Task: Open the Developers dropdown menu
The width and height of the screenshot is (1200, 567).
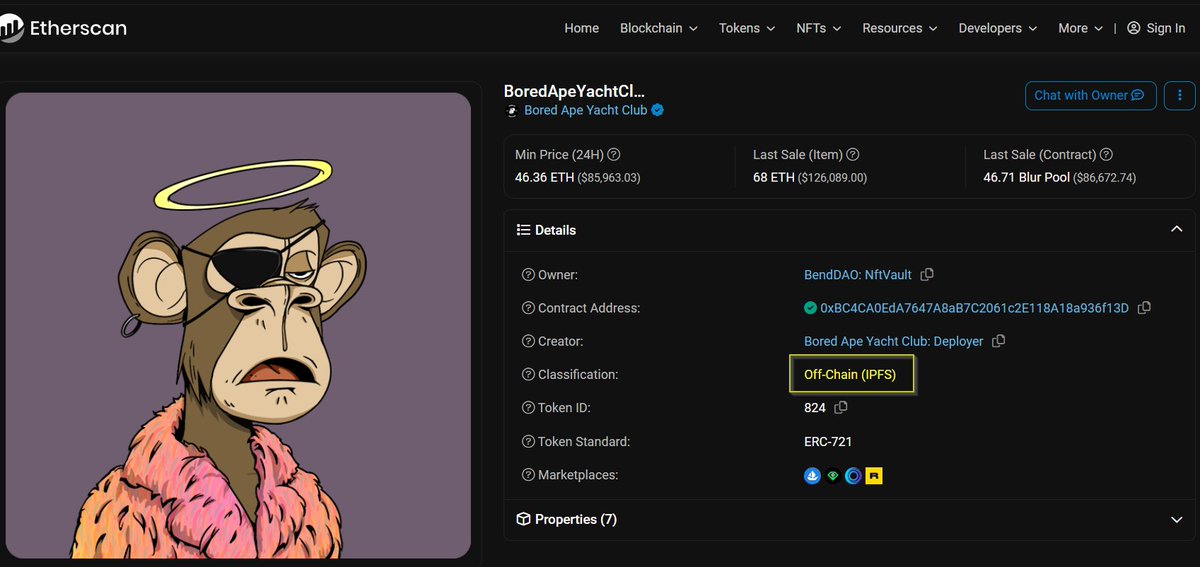Action: coord(998,28)
